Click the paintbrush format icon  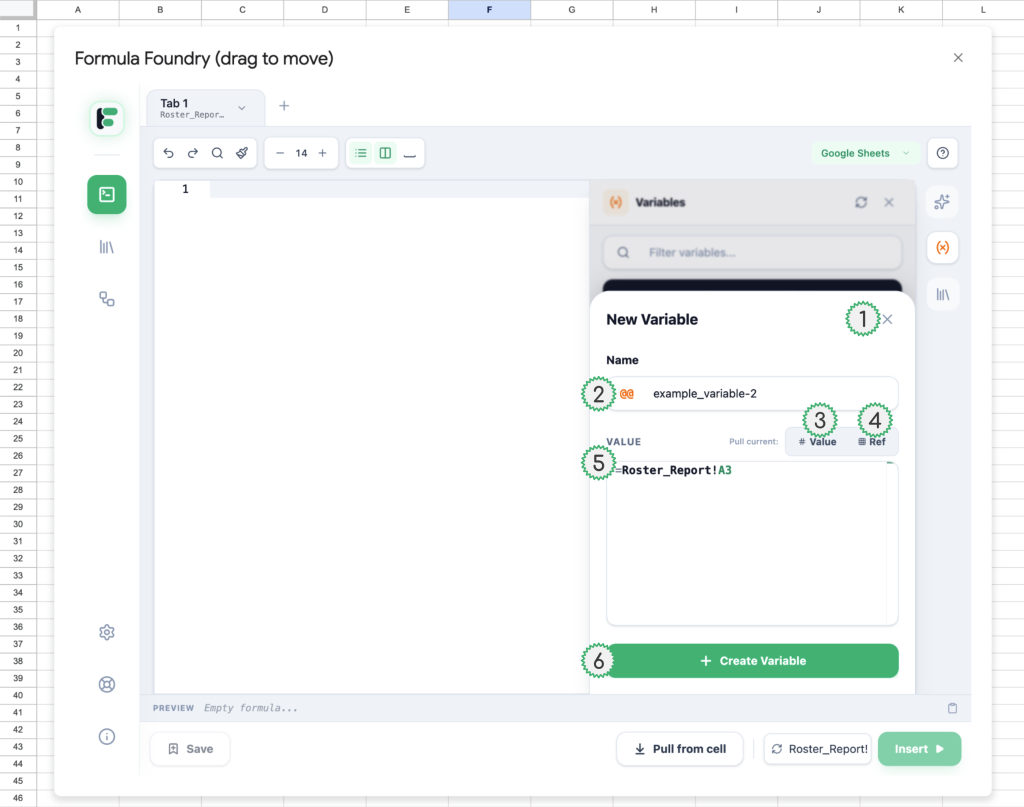pos(242,153)
